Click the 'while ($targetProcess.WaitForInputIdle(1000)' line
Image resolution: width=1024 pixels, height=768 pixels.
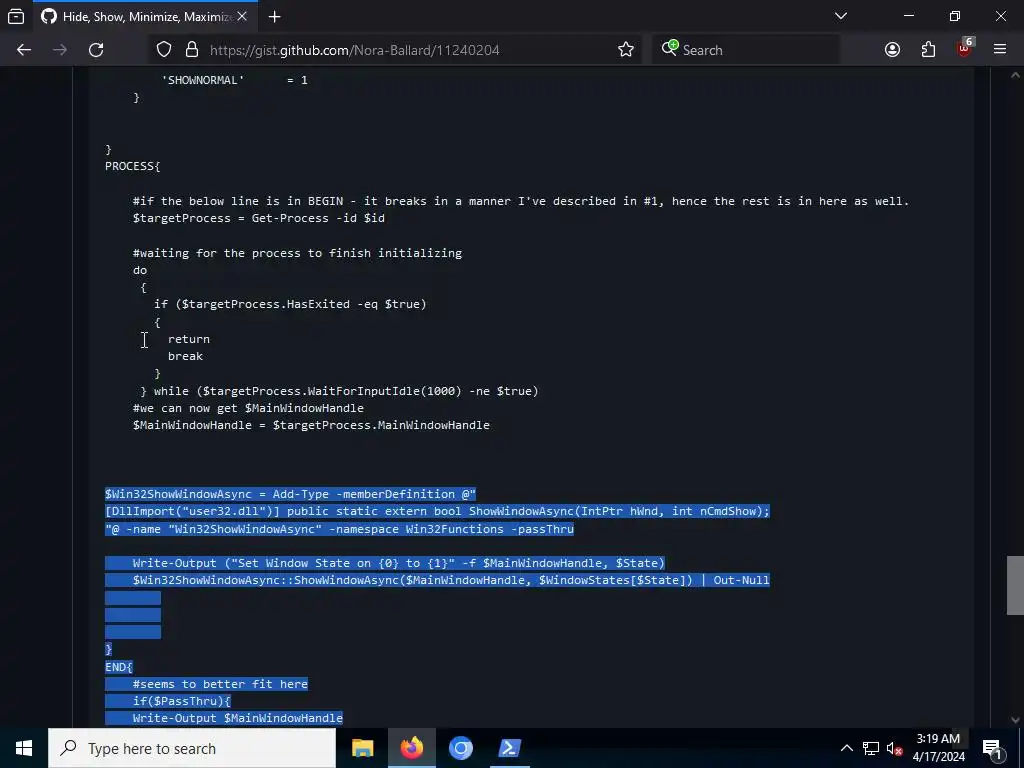click(340, 391)
